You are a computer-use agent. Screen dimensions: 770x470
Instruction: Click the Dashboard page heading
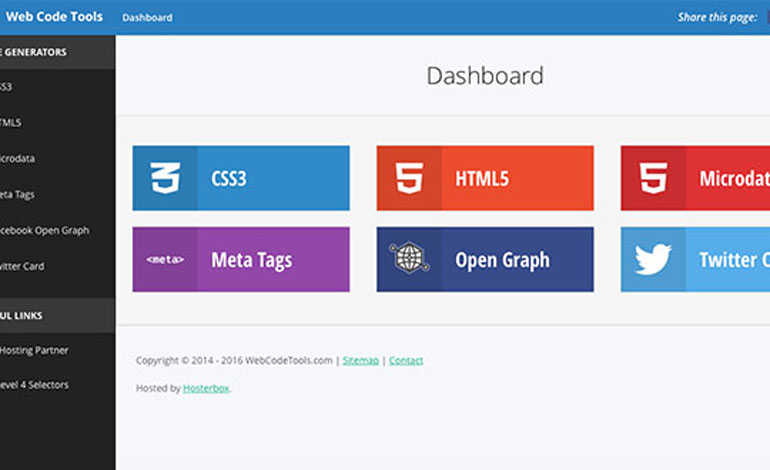pos(485,76)
